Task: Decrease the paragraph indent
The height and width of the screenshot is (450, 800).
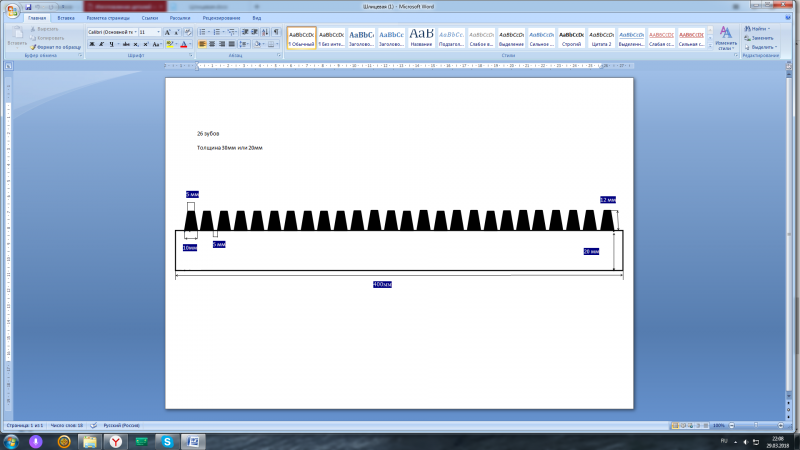Action: coord(245,32)
